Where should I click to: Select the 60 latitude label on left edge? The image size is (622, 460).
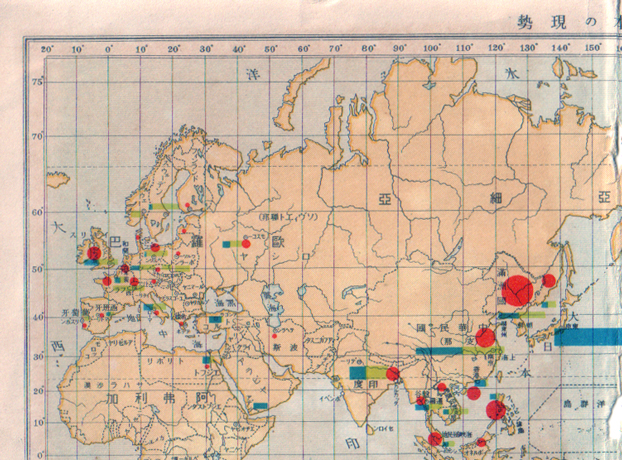pos(36,212)
